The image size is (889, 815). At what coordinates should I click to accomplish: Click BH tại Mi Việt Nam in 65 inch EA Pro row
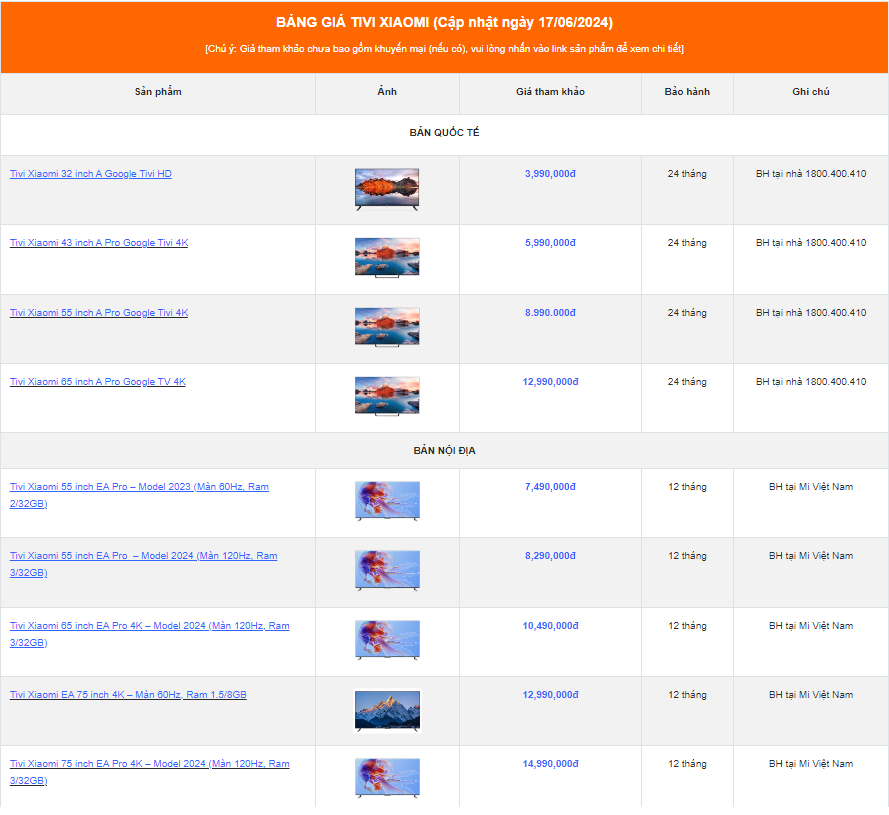[x=811, y=626]
